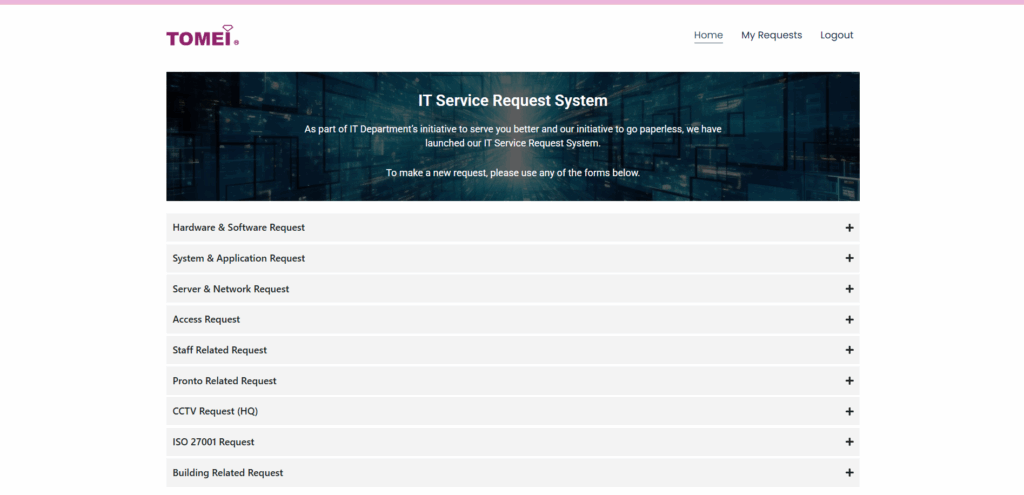
Task: Click the plus icon next to Access Request
Action: click(x=849, y=320)
